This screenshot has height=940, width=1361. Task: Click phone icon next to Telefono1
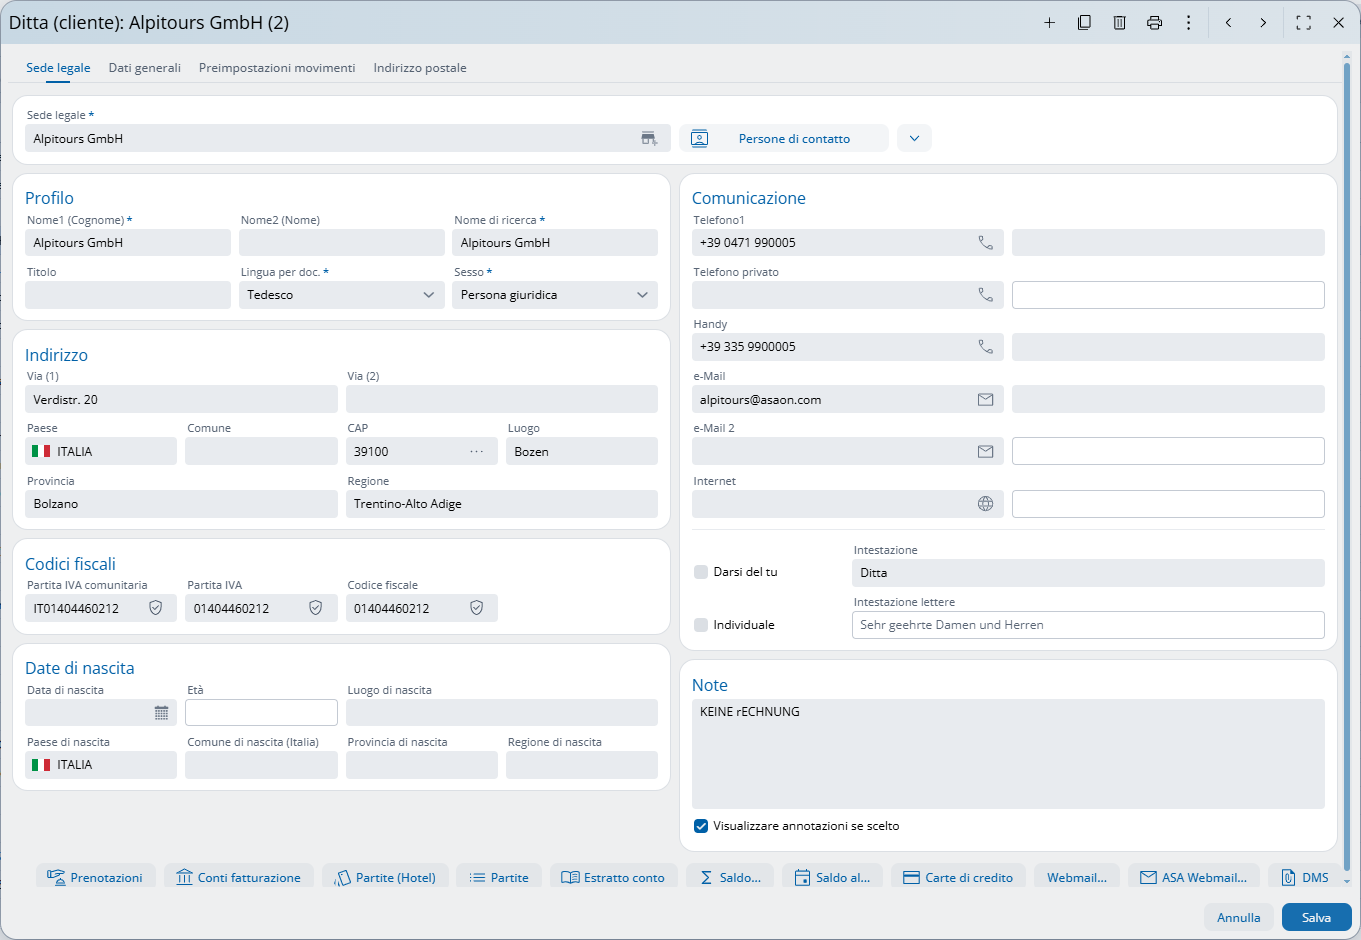coord(985,243)
